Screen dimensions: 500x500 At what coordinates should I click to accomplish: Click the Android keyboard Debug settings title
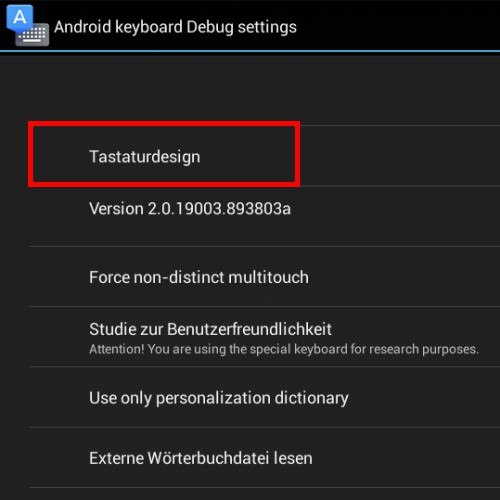coord(175,27)
